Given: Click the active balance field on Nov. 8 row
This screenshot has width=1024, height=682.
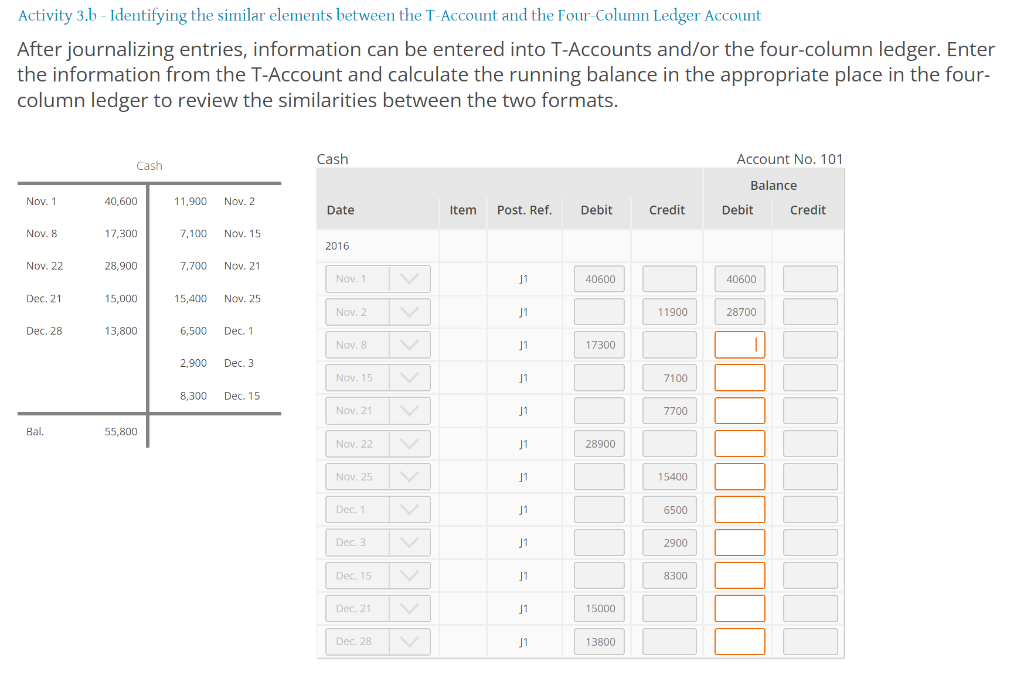Looking at the screenshot, I should tap(740, 344).
